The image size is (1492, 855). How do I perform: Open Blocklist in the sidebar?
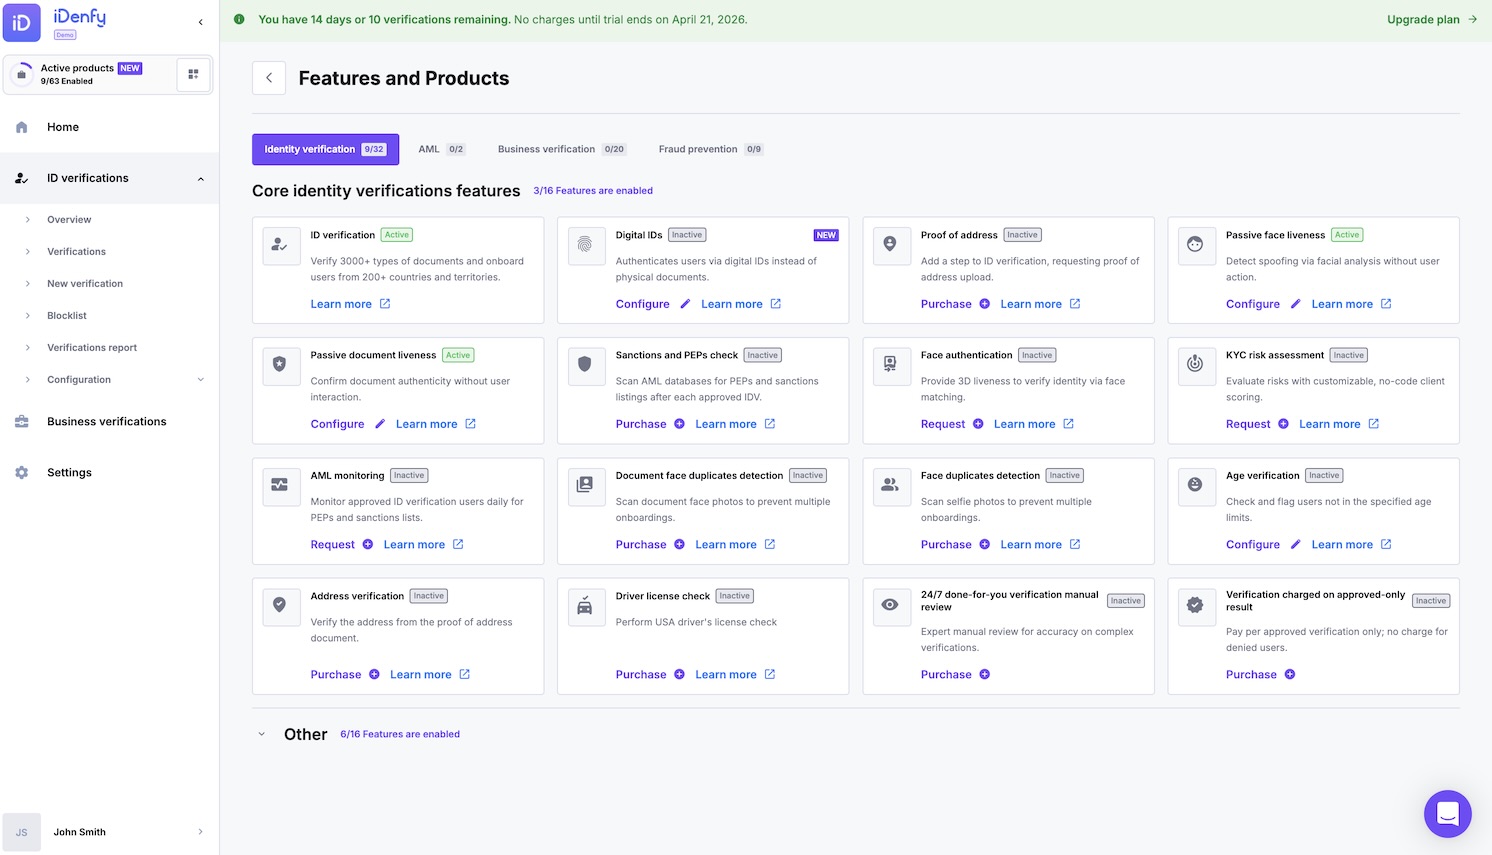click(67, 316)
